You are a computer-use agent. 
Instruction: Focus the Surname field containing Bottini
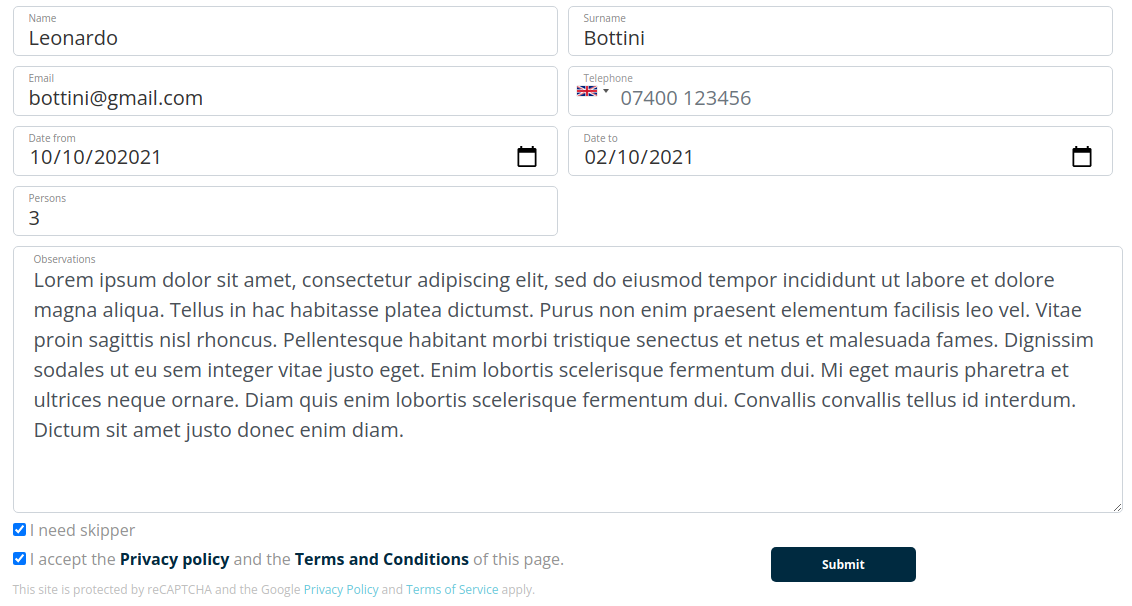click(840, 31)
